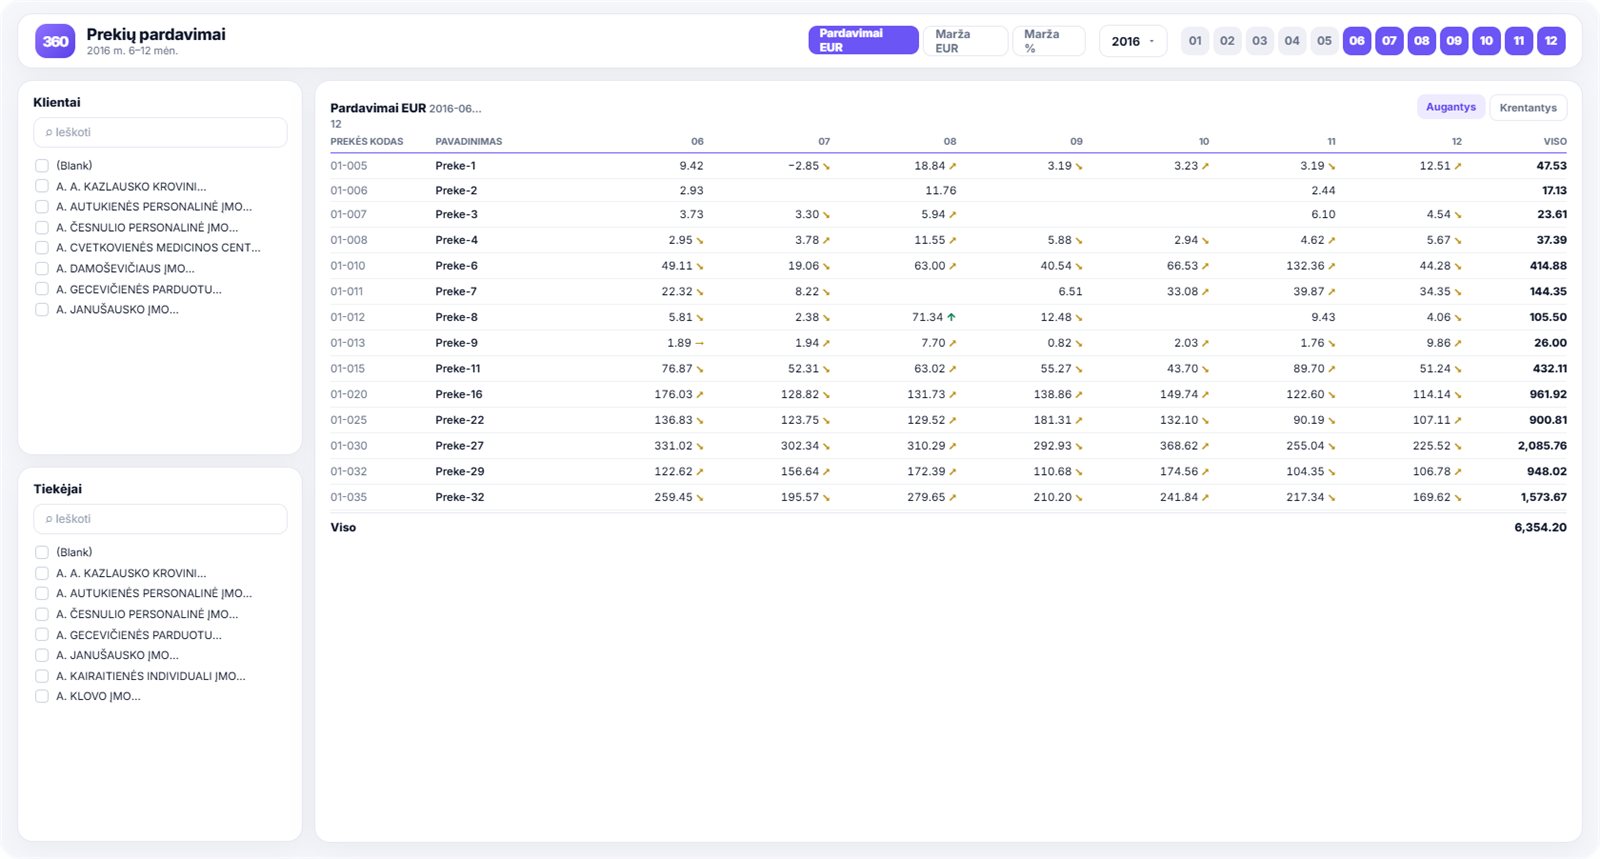Viewport: 1600px width, 859px height.
Task: Focus the Tiekėjai search field
Action: 160,519
